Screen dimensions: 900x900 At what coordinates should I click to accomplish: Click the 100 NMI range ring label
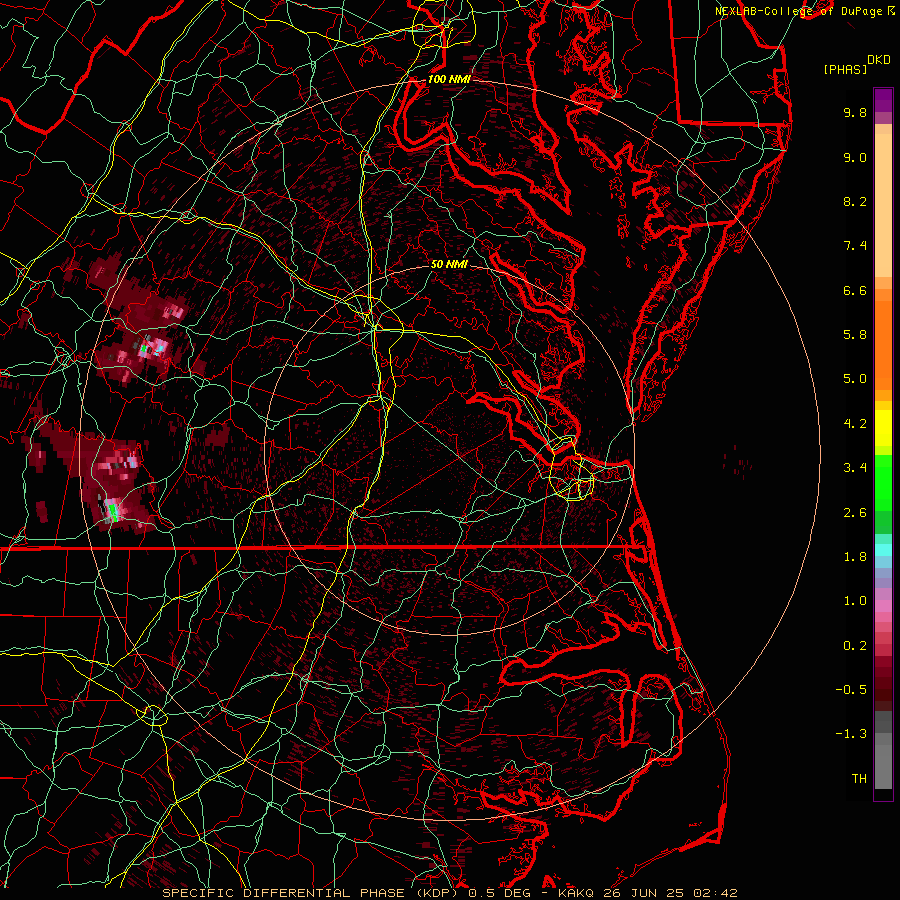(x=449, y=79)
